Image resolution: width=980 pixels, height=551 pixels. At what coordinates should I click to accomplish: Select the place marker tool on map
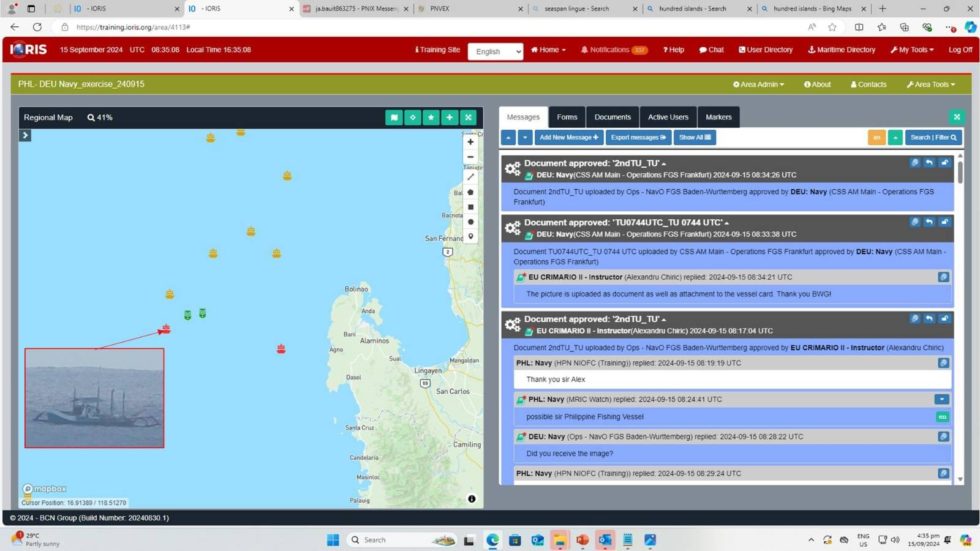tap(470, 237)
